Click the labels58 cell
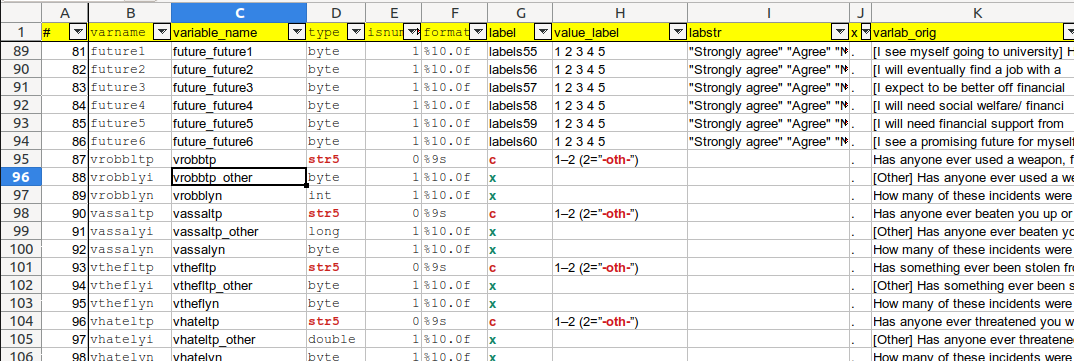 [520, 105]
